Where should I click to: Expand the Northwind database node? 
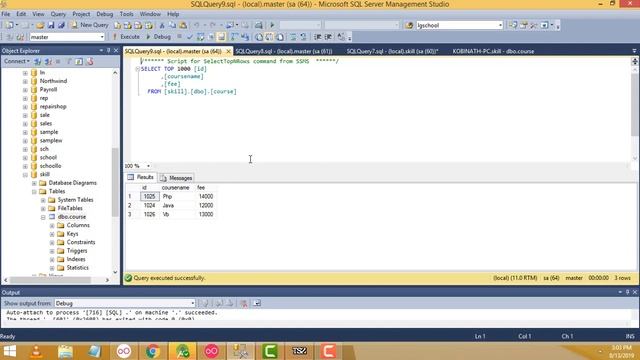point(25,81)
